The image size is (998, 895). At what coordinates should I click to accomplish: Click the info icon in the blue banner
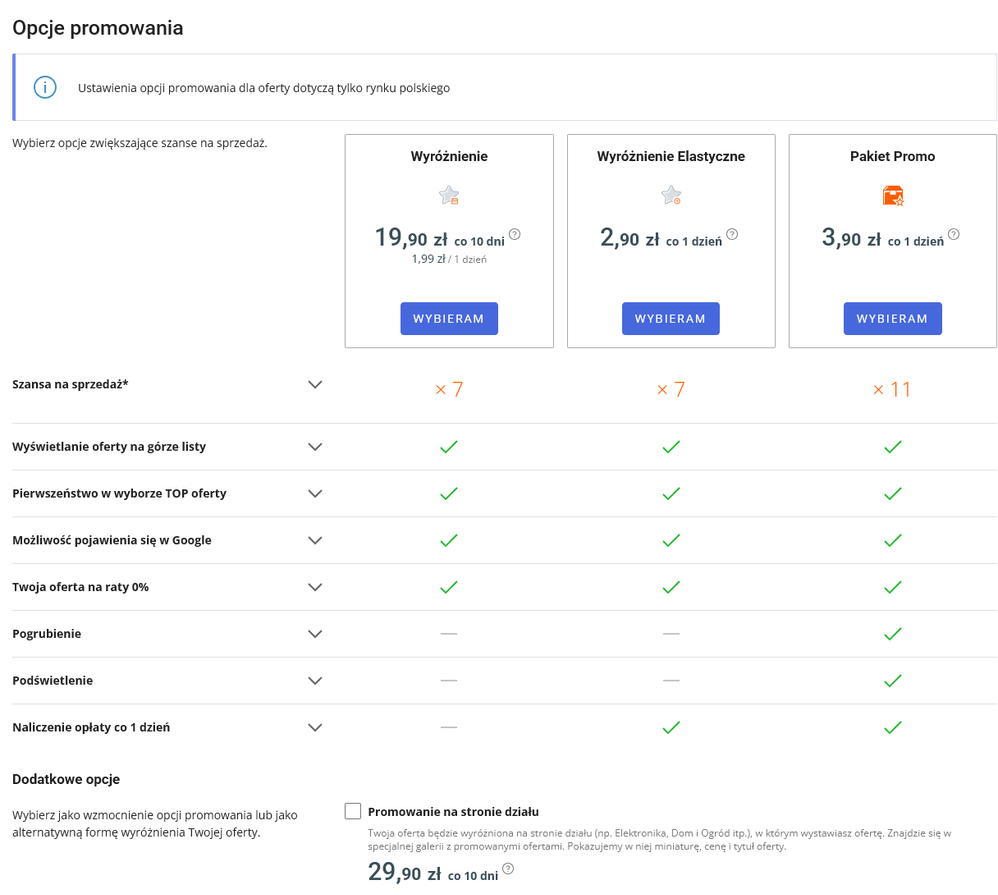[x=45, y=87]
